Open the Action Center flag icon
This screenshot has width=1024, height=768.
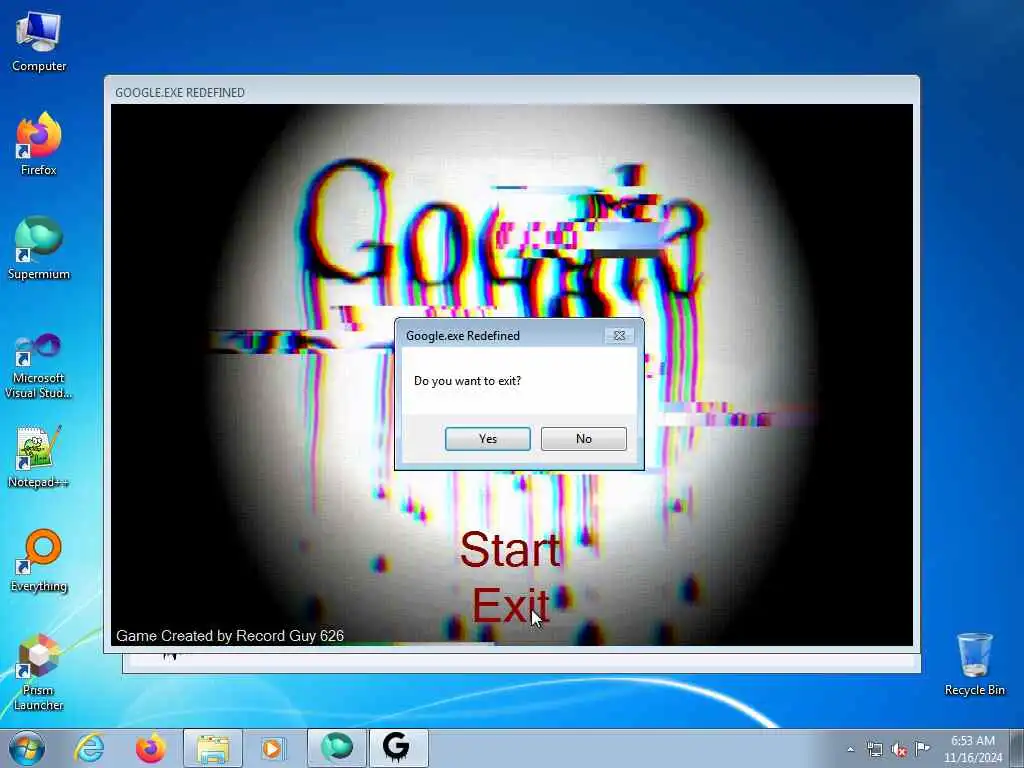pyautogui.click(x=922, y=749)
